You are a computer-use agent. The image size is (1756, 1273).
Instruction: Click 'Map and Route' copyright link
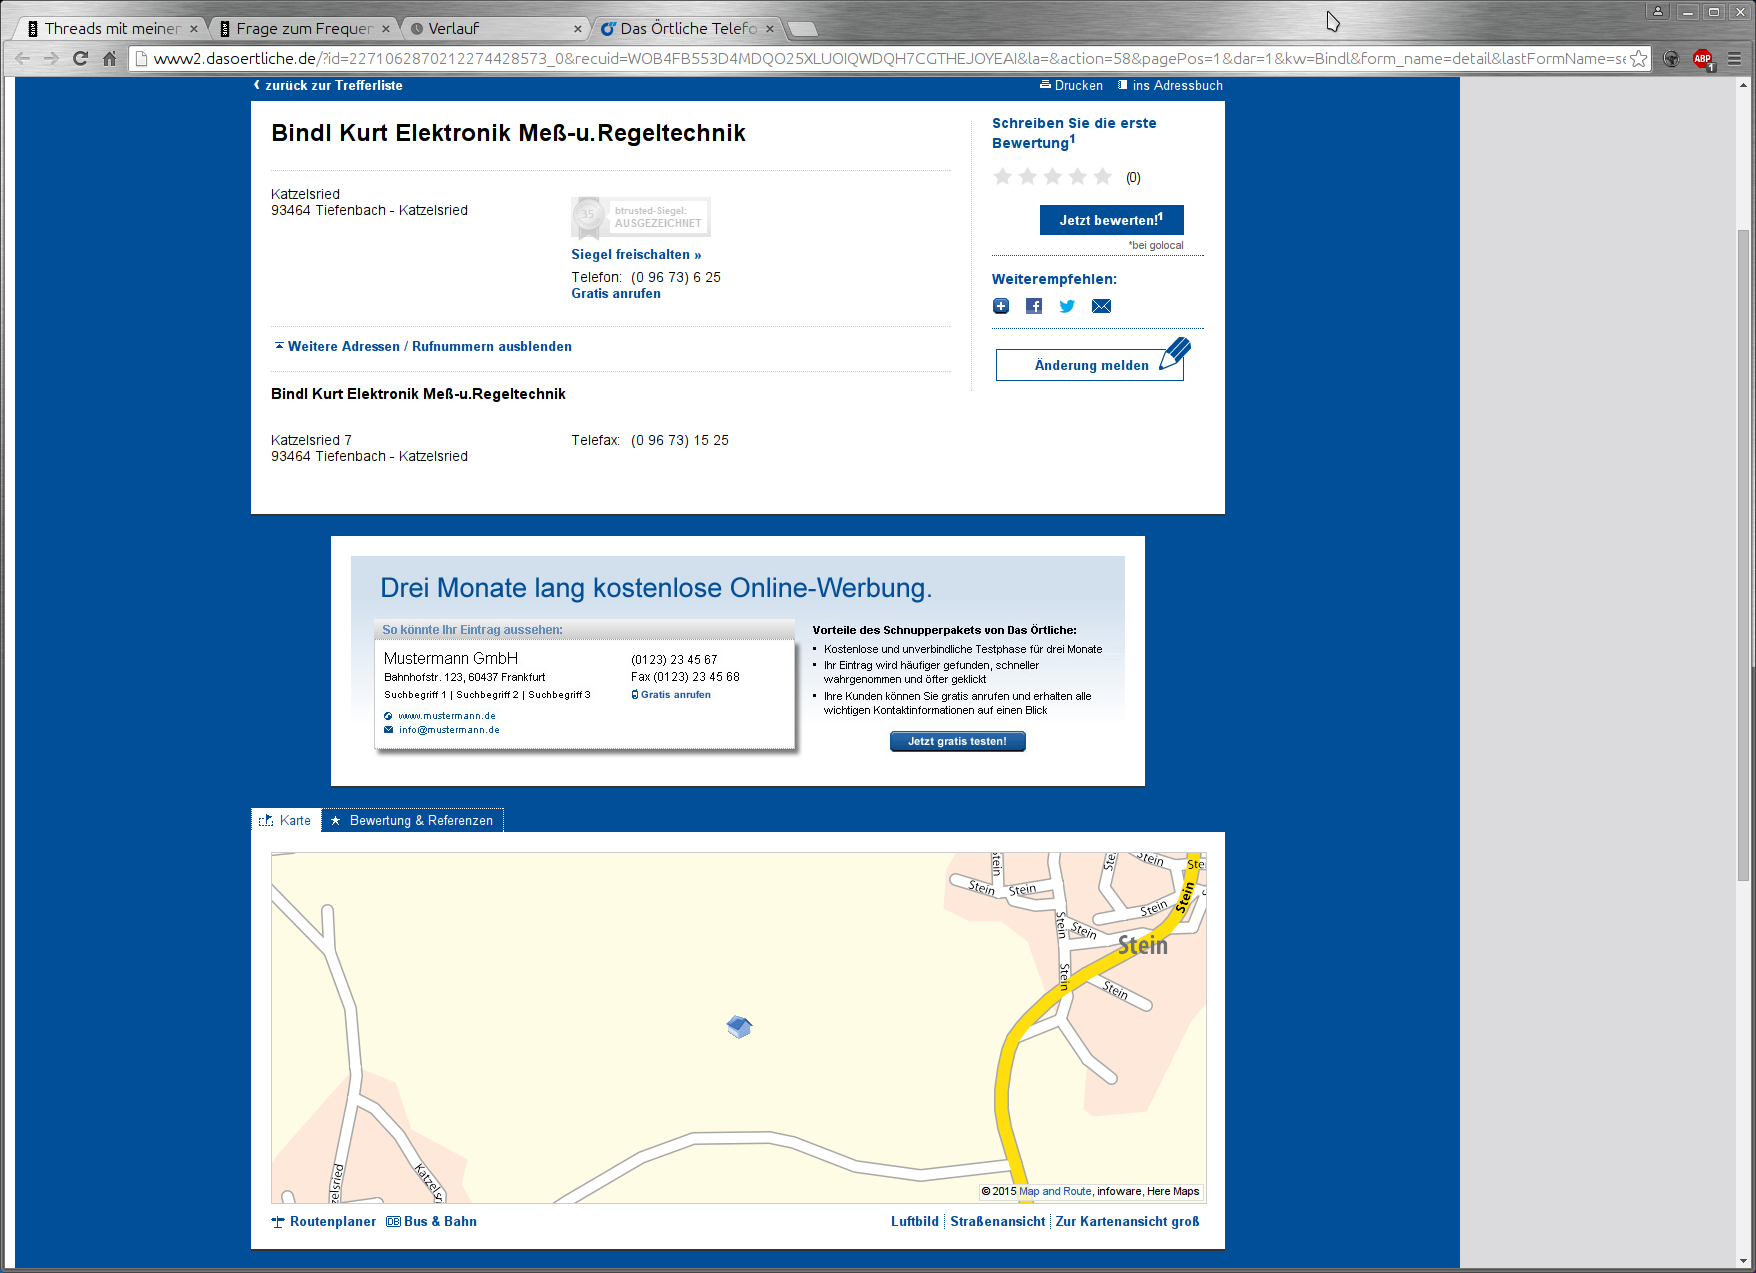tap(1055, 1191)
